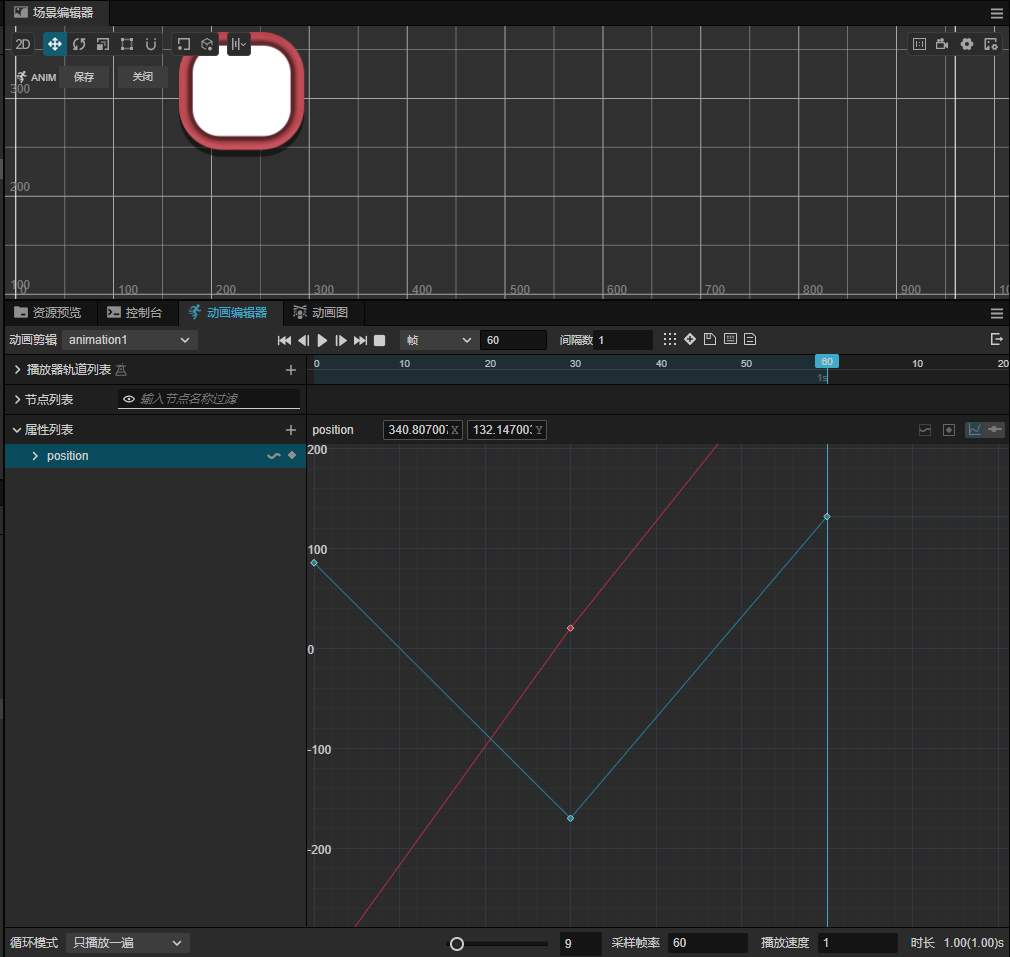
Task: Click 保存 save button
Action: coord(84,77)
